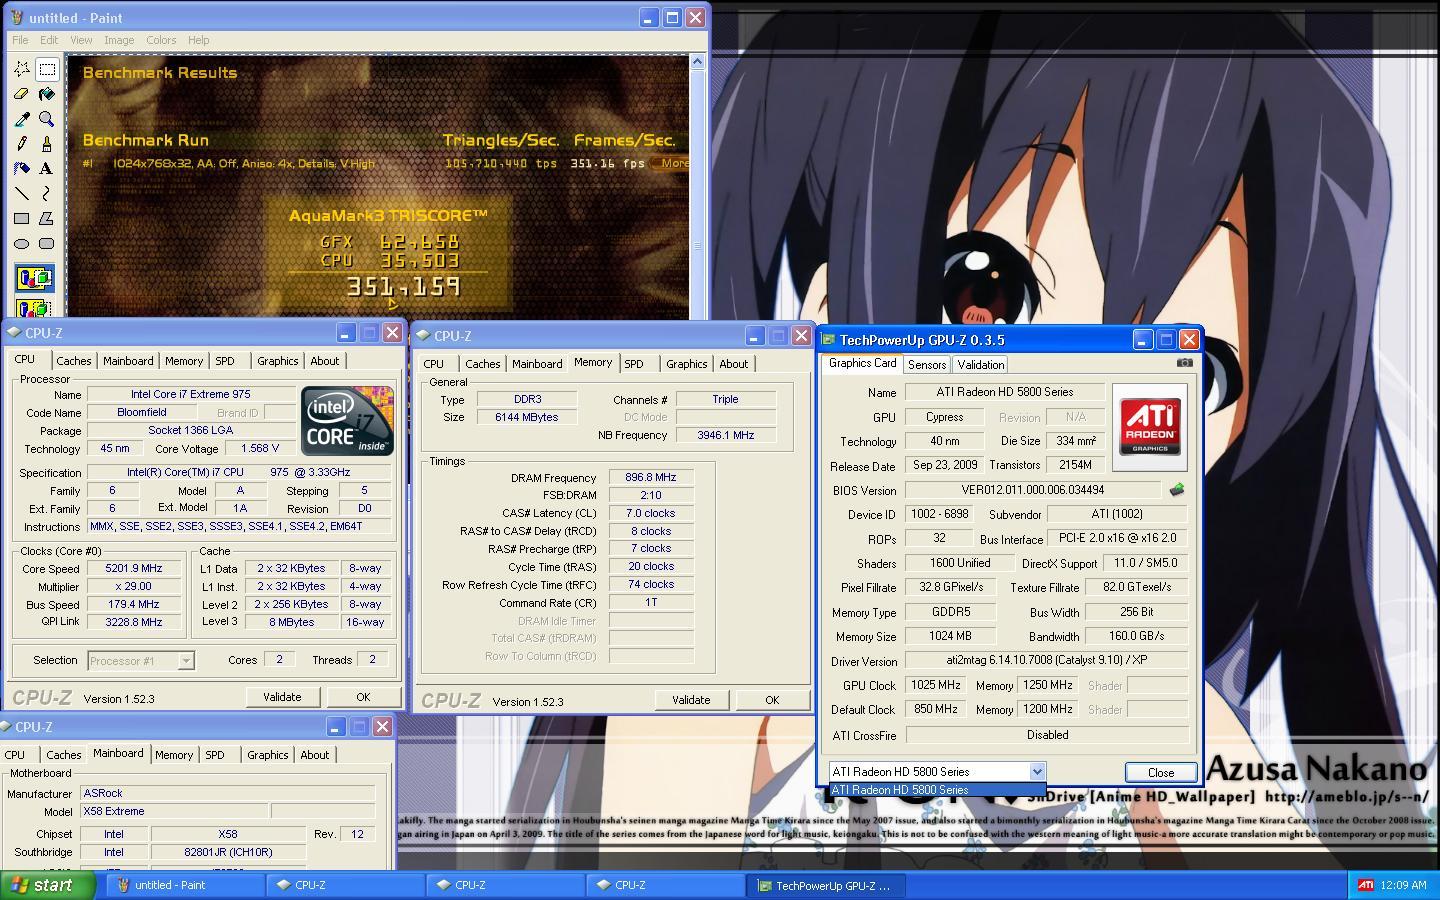Image resolution: width=1440 pixels, height=900 pixels.
Task: Switch to TechPowerUp GPU-Z taskbar button
Action: pyautogui.click(x=826, y=885)
